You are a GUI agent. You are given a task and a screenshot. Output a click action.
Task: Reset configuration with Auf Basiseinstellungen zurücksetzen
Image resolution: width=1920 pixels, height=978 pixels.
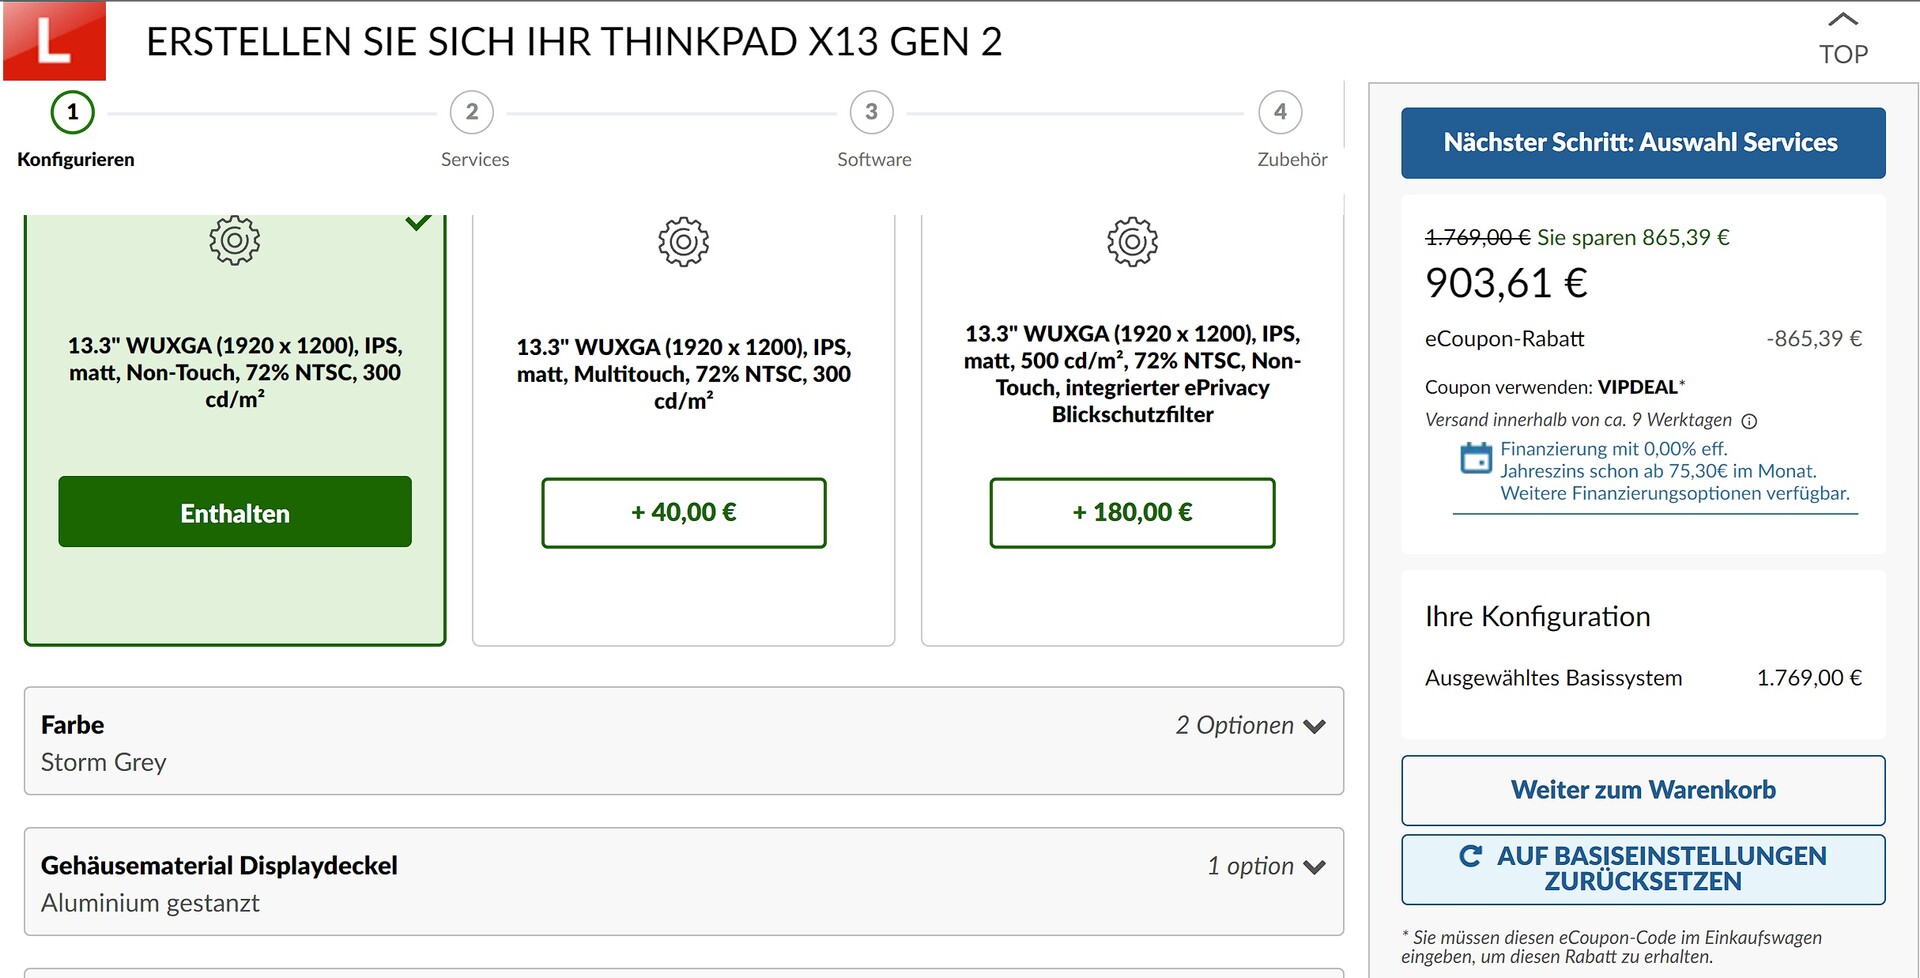point(1643,869)
